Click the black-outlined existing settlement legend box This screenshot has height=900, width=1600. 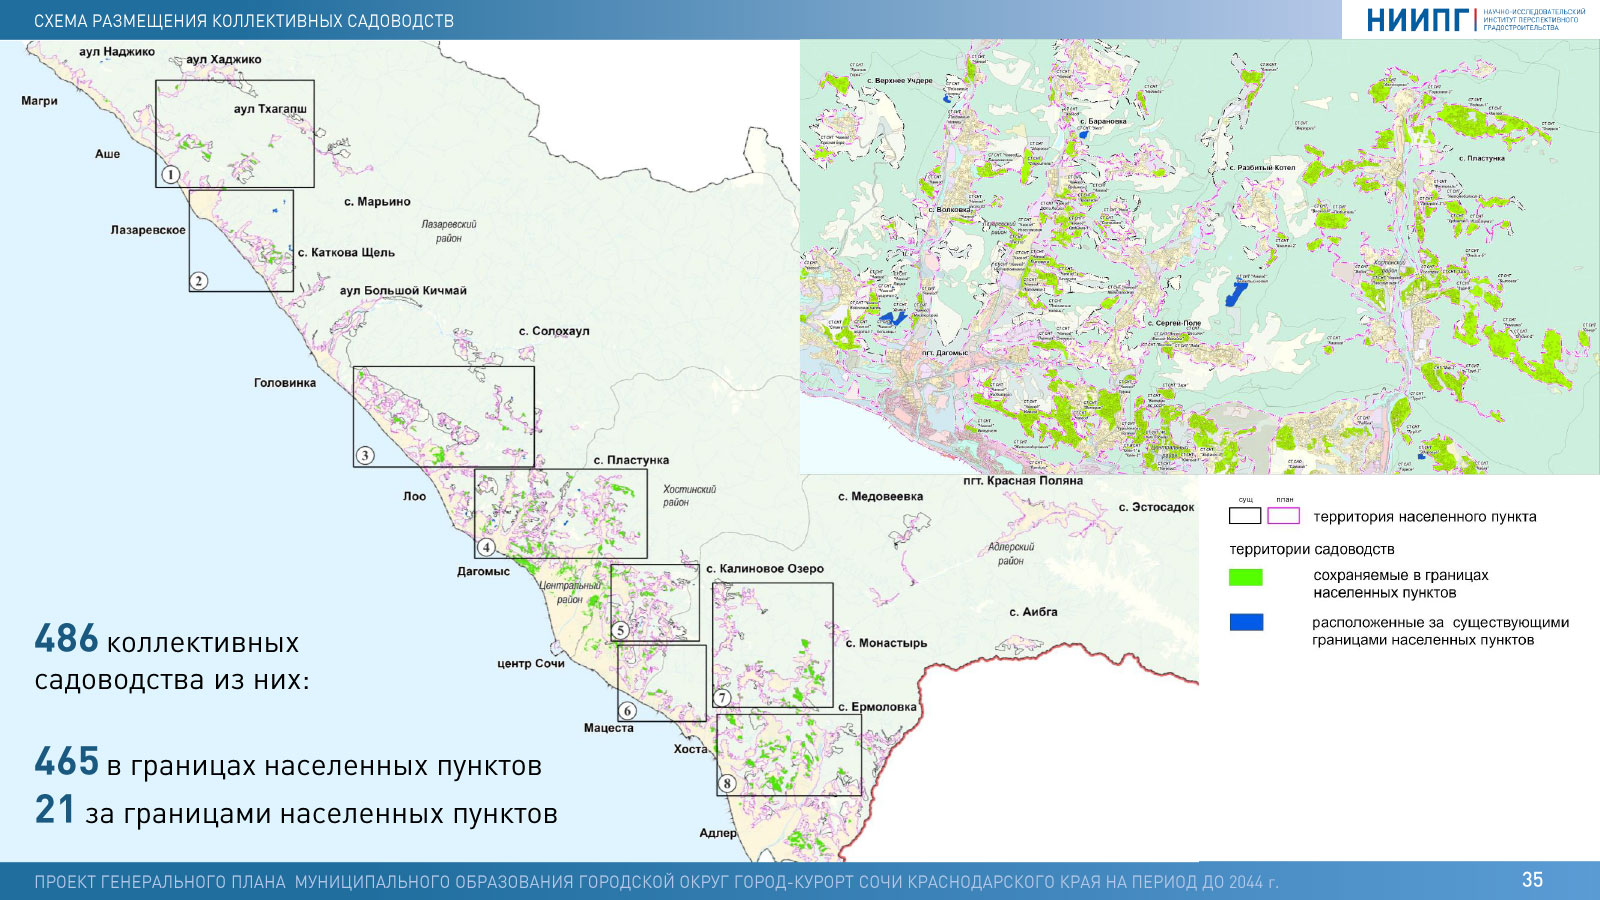pyautogui.click(x=1245, y=516)
